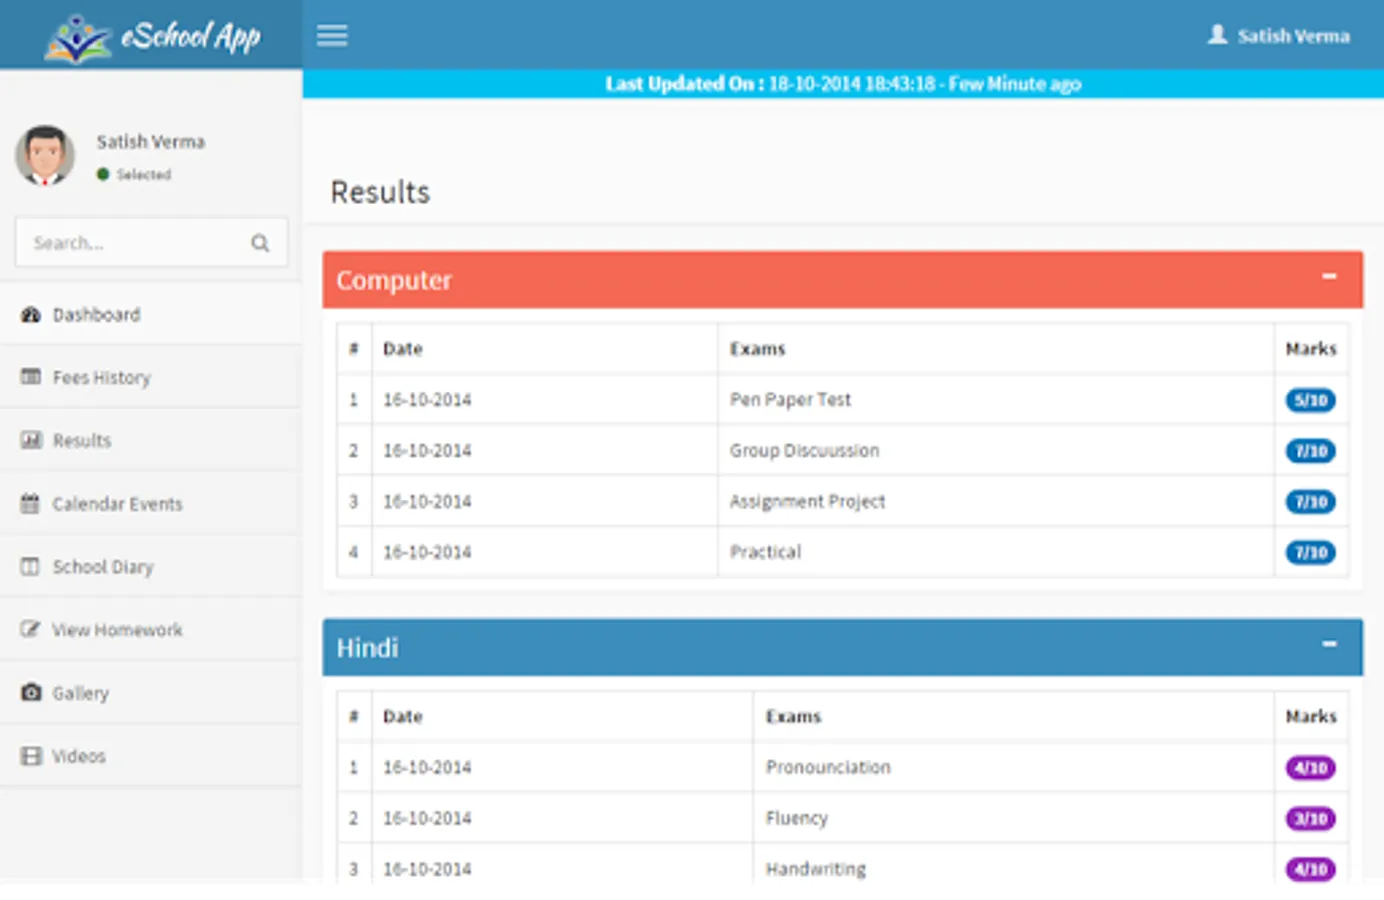This screenshot has height=900, width=1384.
Task: Click the search magnifier icon
Action: [x=259, y=242]
